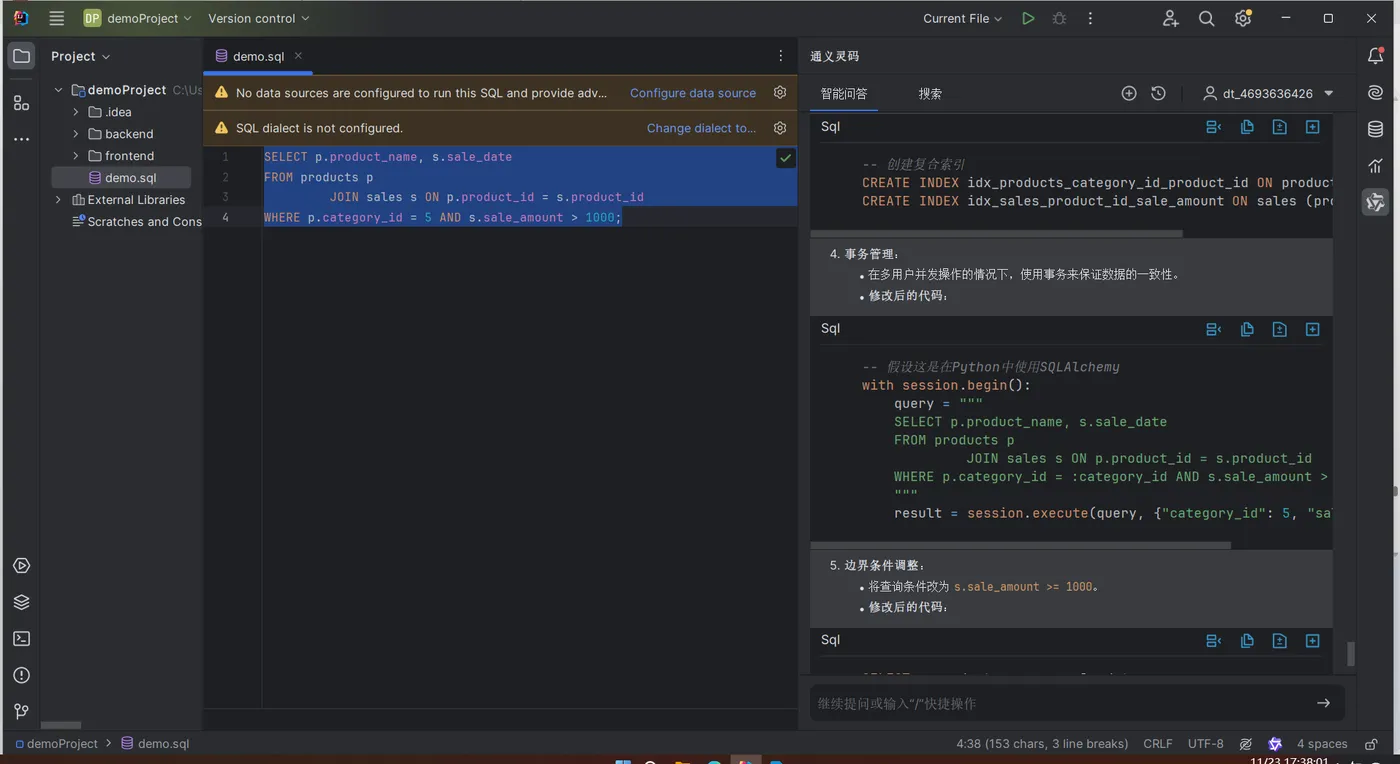Open Code With Me menu

point(1171,18)
